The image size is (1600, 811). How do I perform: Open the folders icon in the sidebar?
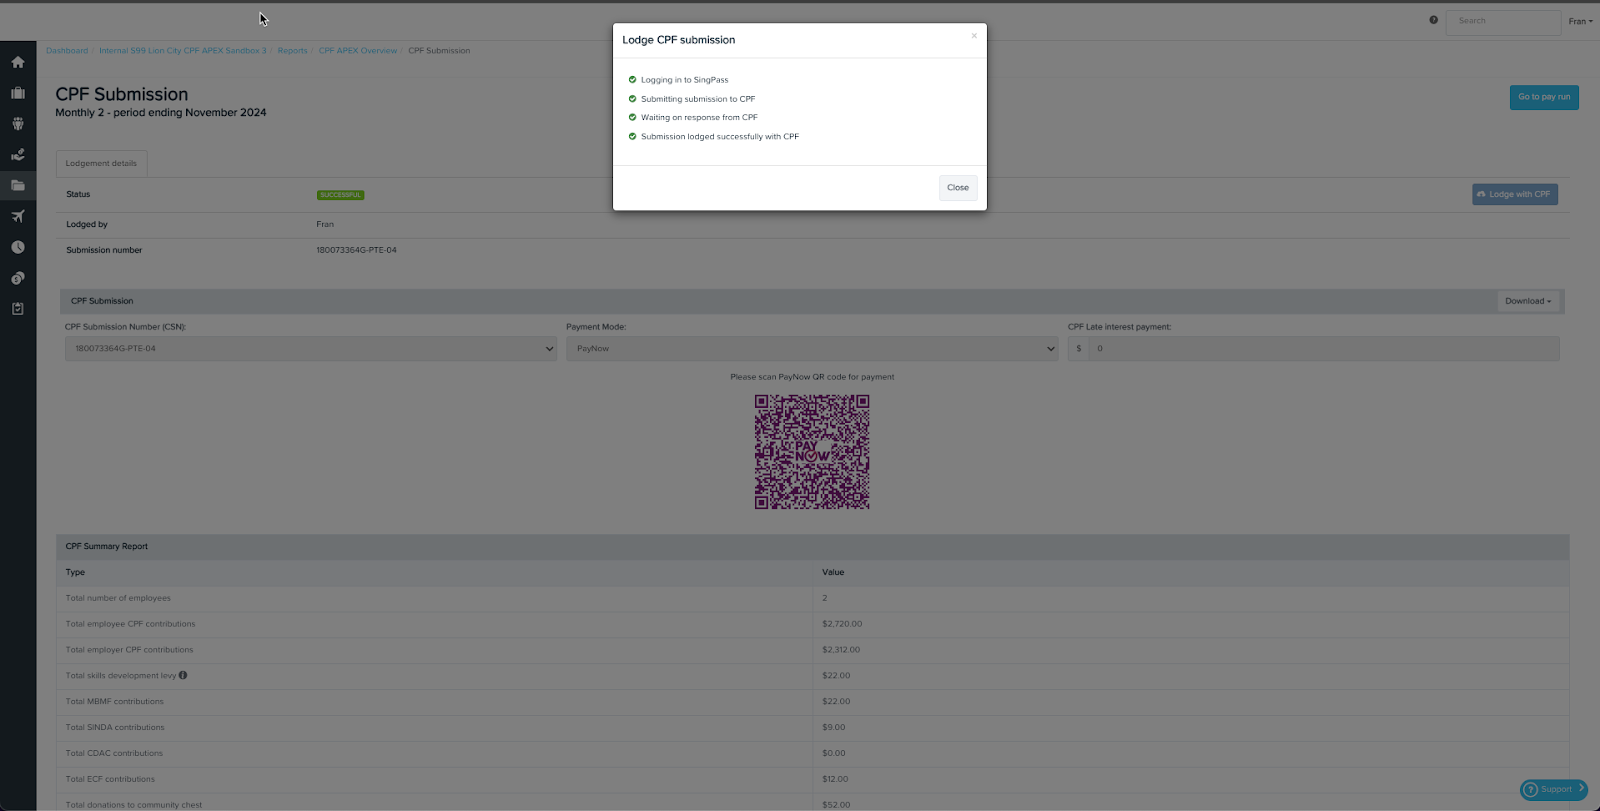click(18, 185)
